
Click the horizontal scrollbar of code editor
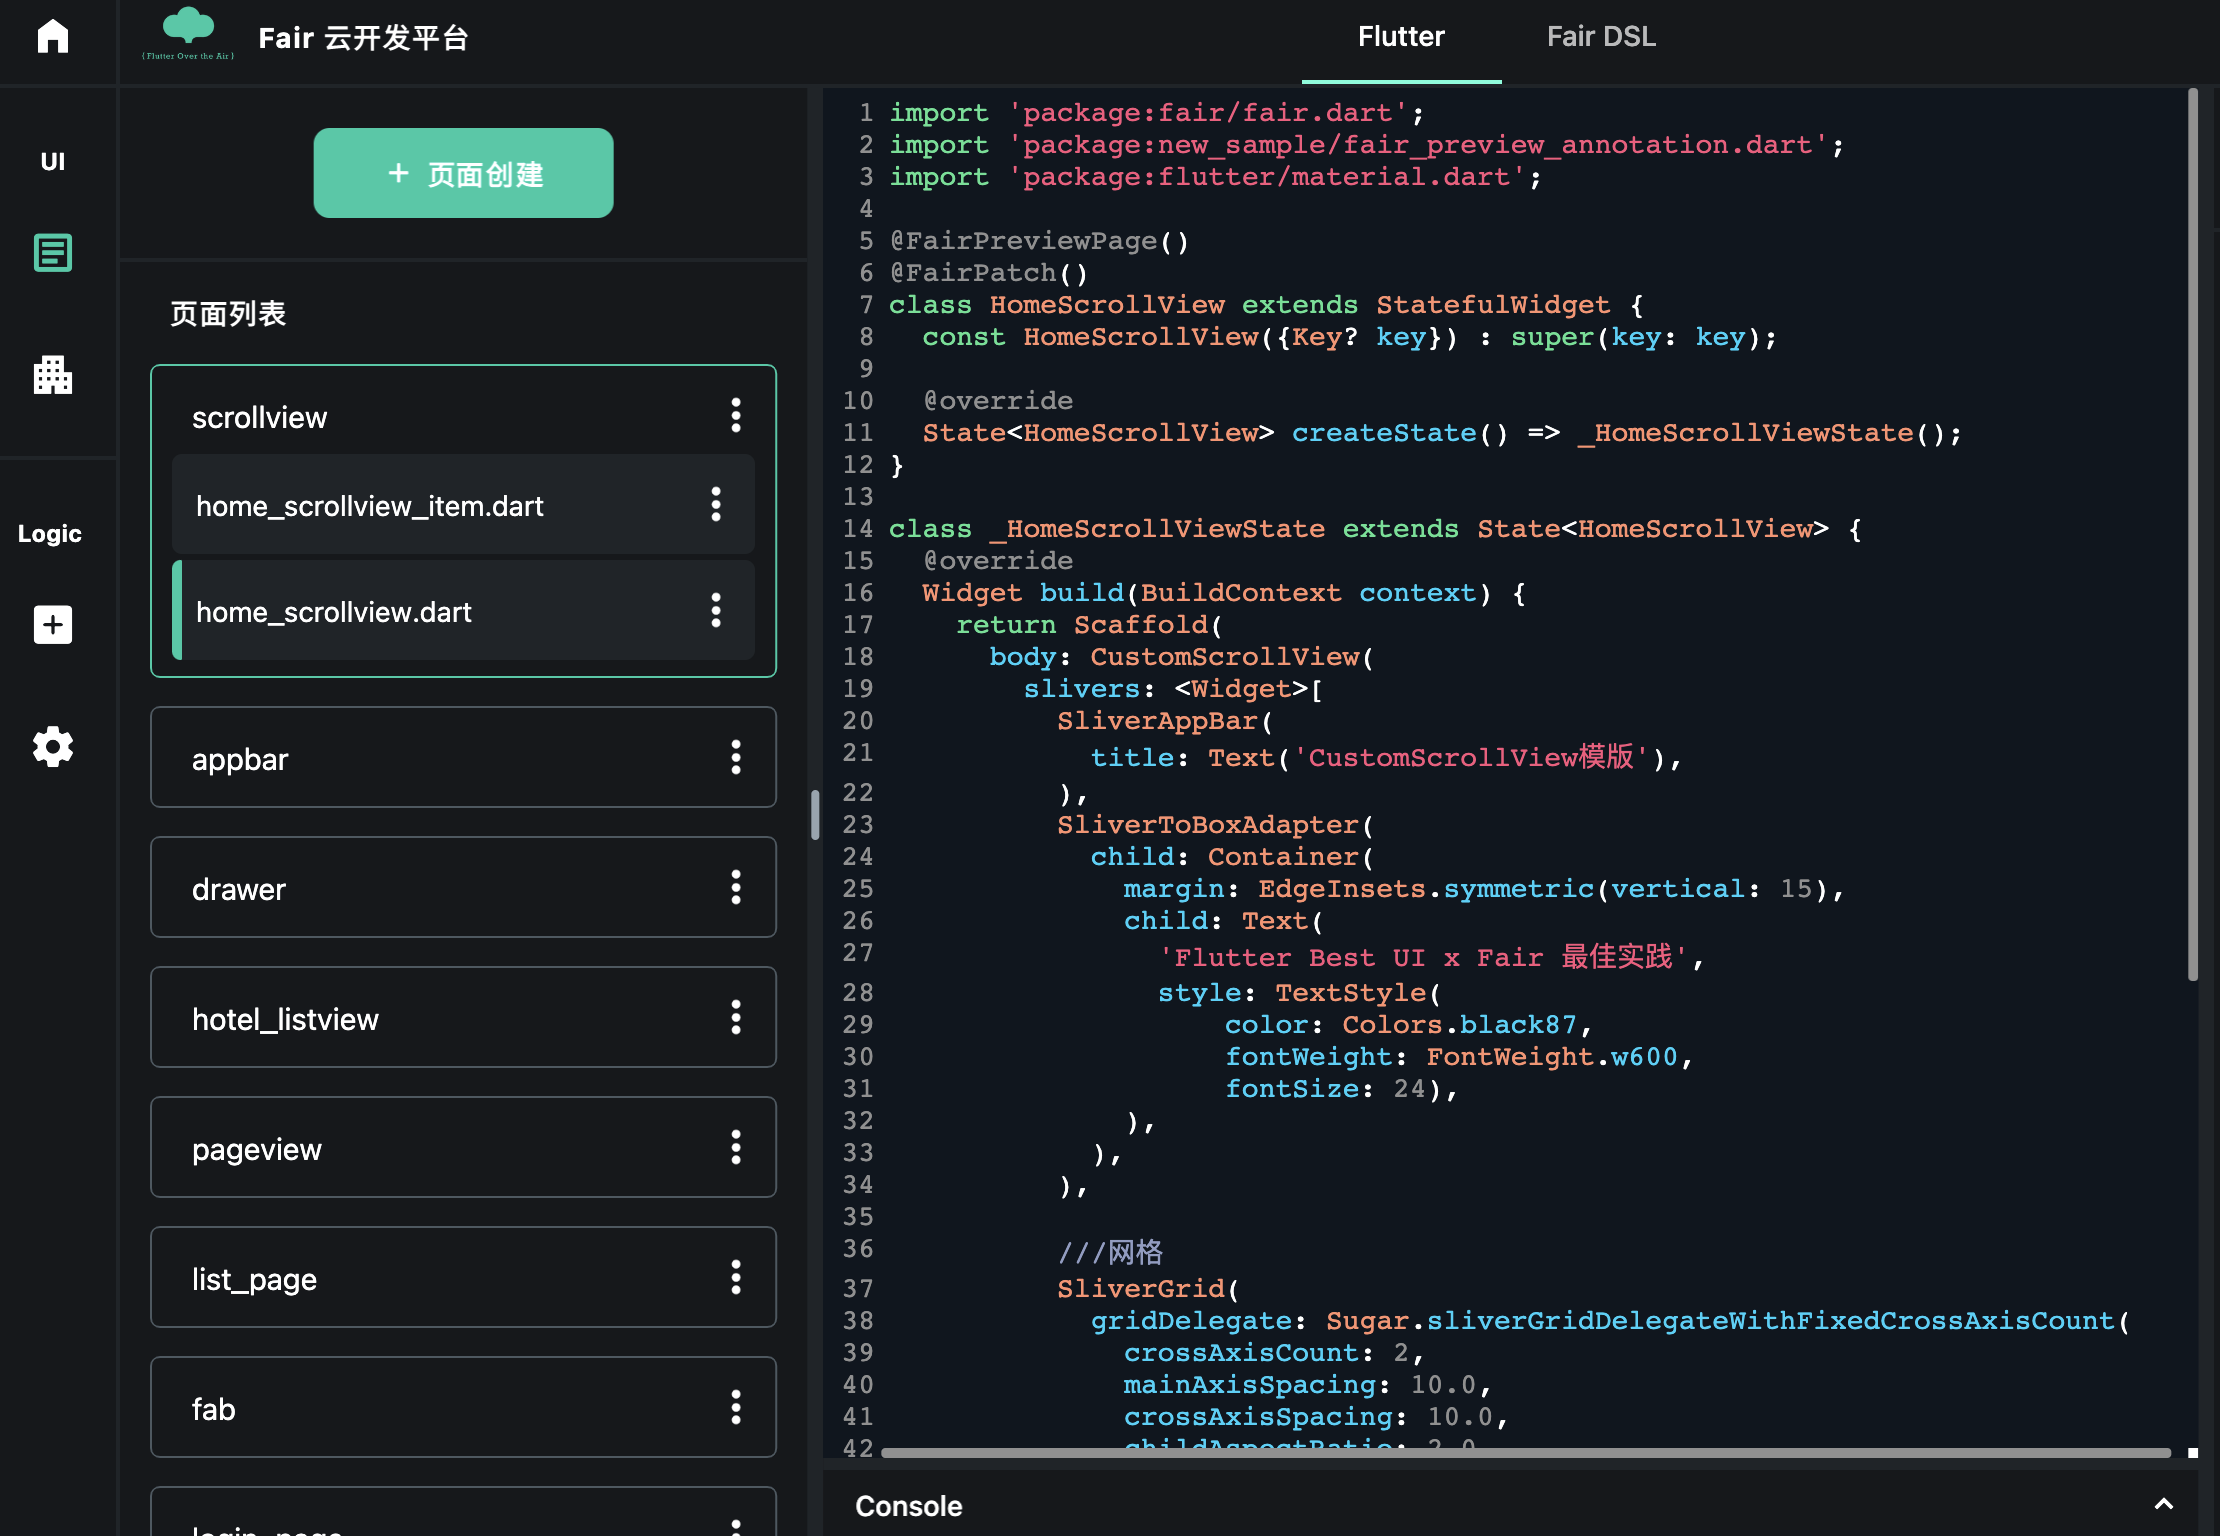pos(1525,1452)
